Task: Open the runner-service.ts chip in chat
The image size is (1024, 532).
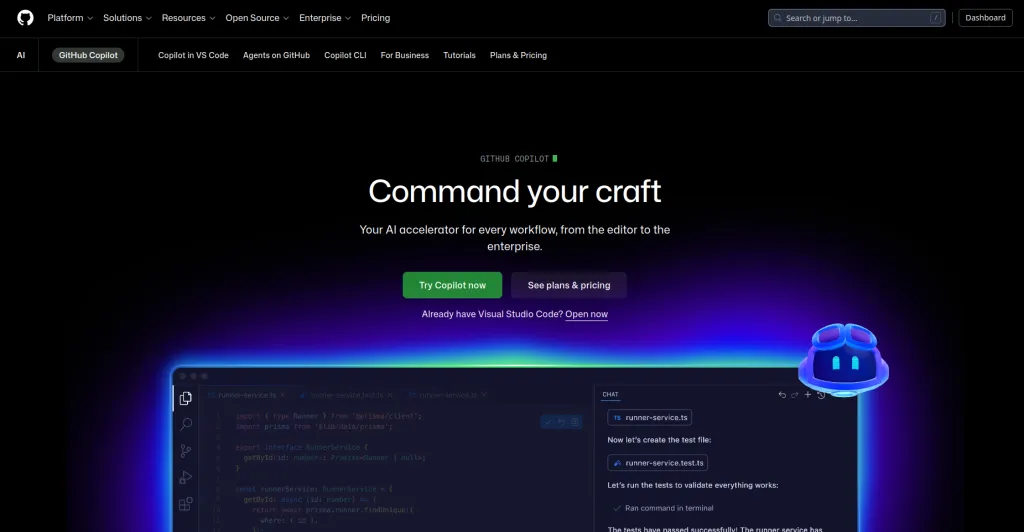Action: click(x=650, y=418)
